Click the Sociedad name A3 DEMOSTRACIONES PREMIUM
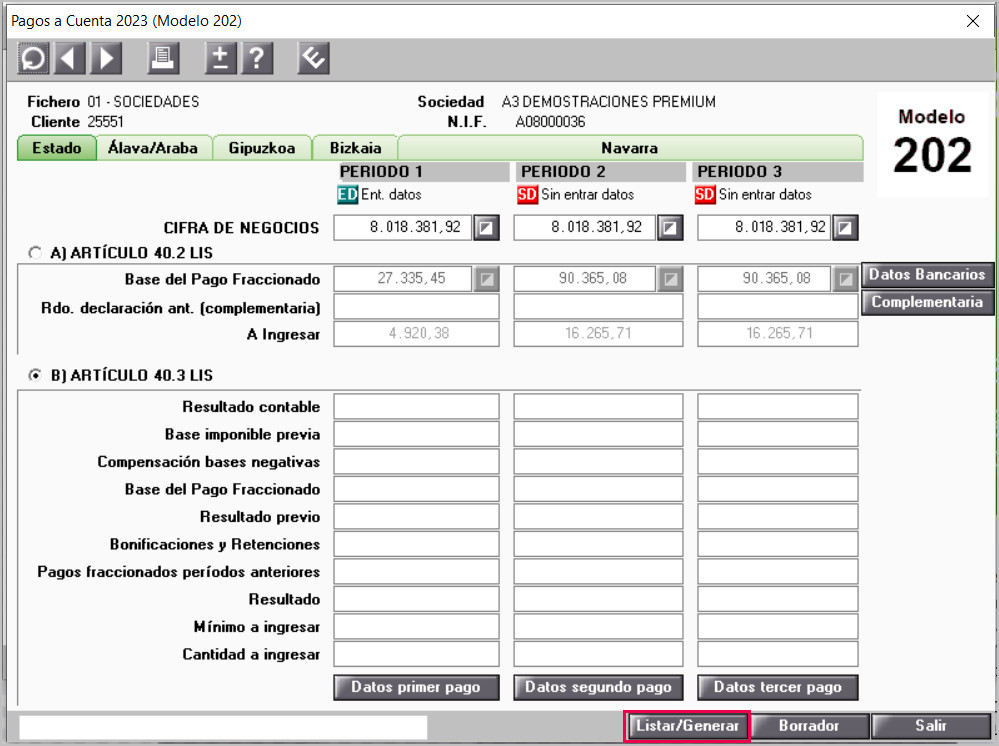 [608, 102]
